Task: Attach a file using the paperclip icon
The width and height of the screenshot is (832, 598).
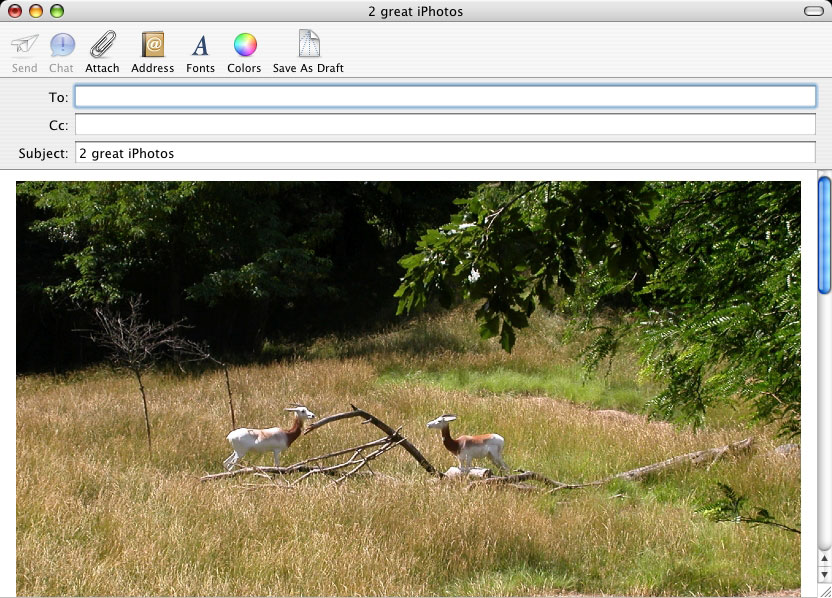Action: click(x=102, y=46)
